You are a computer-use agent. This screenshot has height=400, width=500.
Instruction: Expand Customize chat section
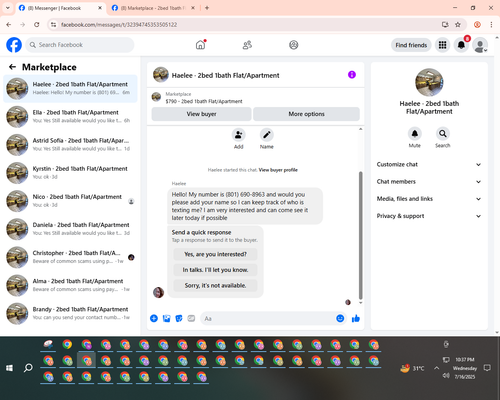click(x=429, y=164)
